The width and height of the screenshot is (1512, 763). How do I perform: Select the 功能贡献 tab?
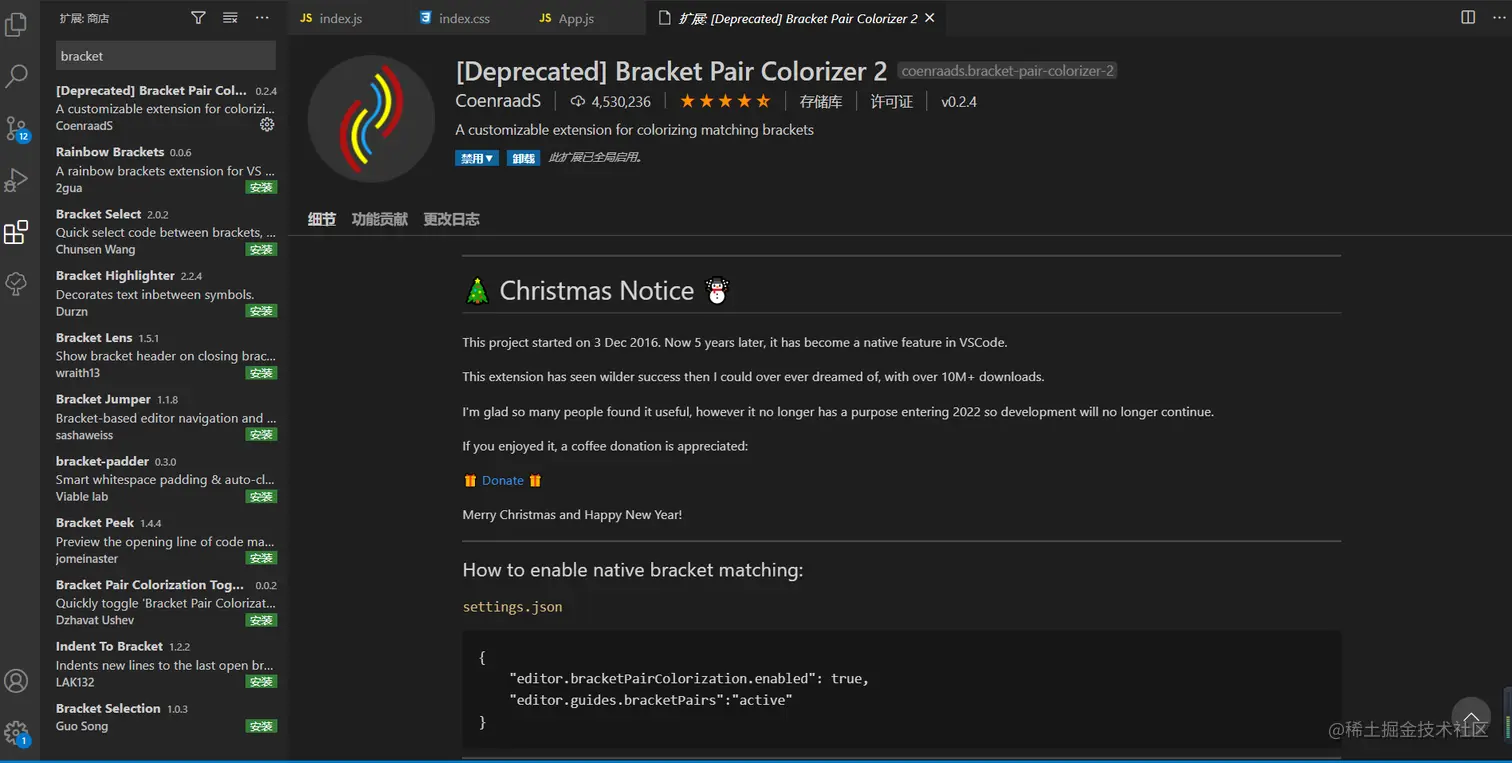pyautogui.click(x=380, y=219)
